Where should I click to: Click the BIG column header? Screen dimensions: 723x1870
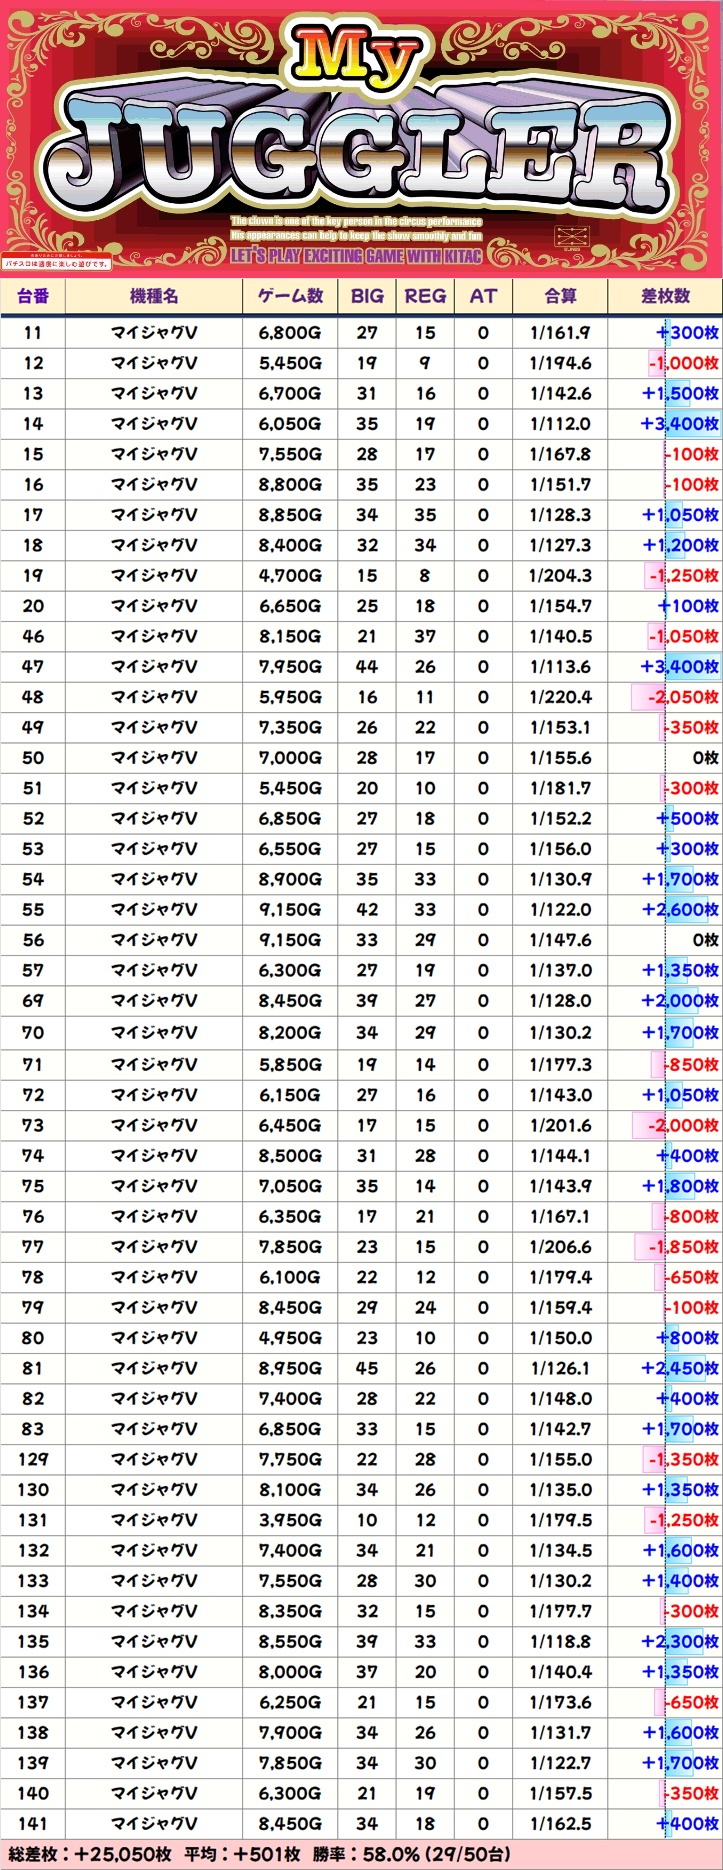coord(367,296)
